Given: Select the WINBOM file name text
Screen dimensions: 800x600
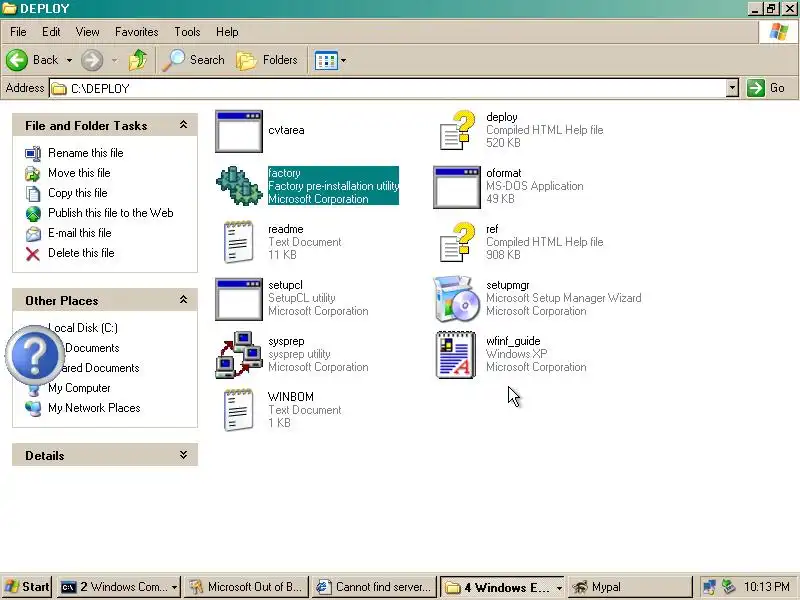Looking at the screenshot, I should pos(291,397).
